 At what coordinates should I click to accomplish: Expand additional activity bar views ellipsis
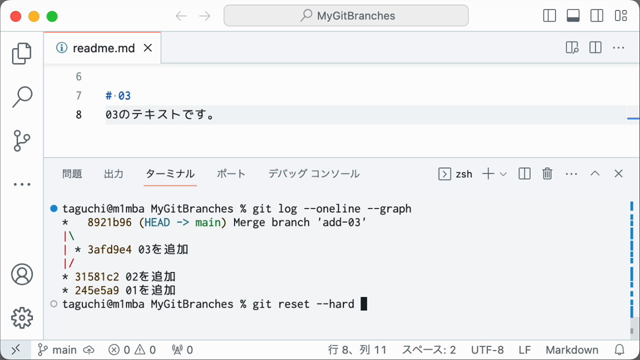tap(22, 184)
